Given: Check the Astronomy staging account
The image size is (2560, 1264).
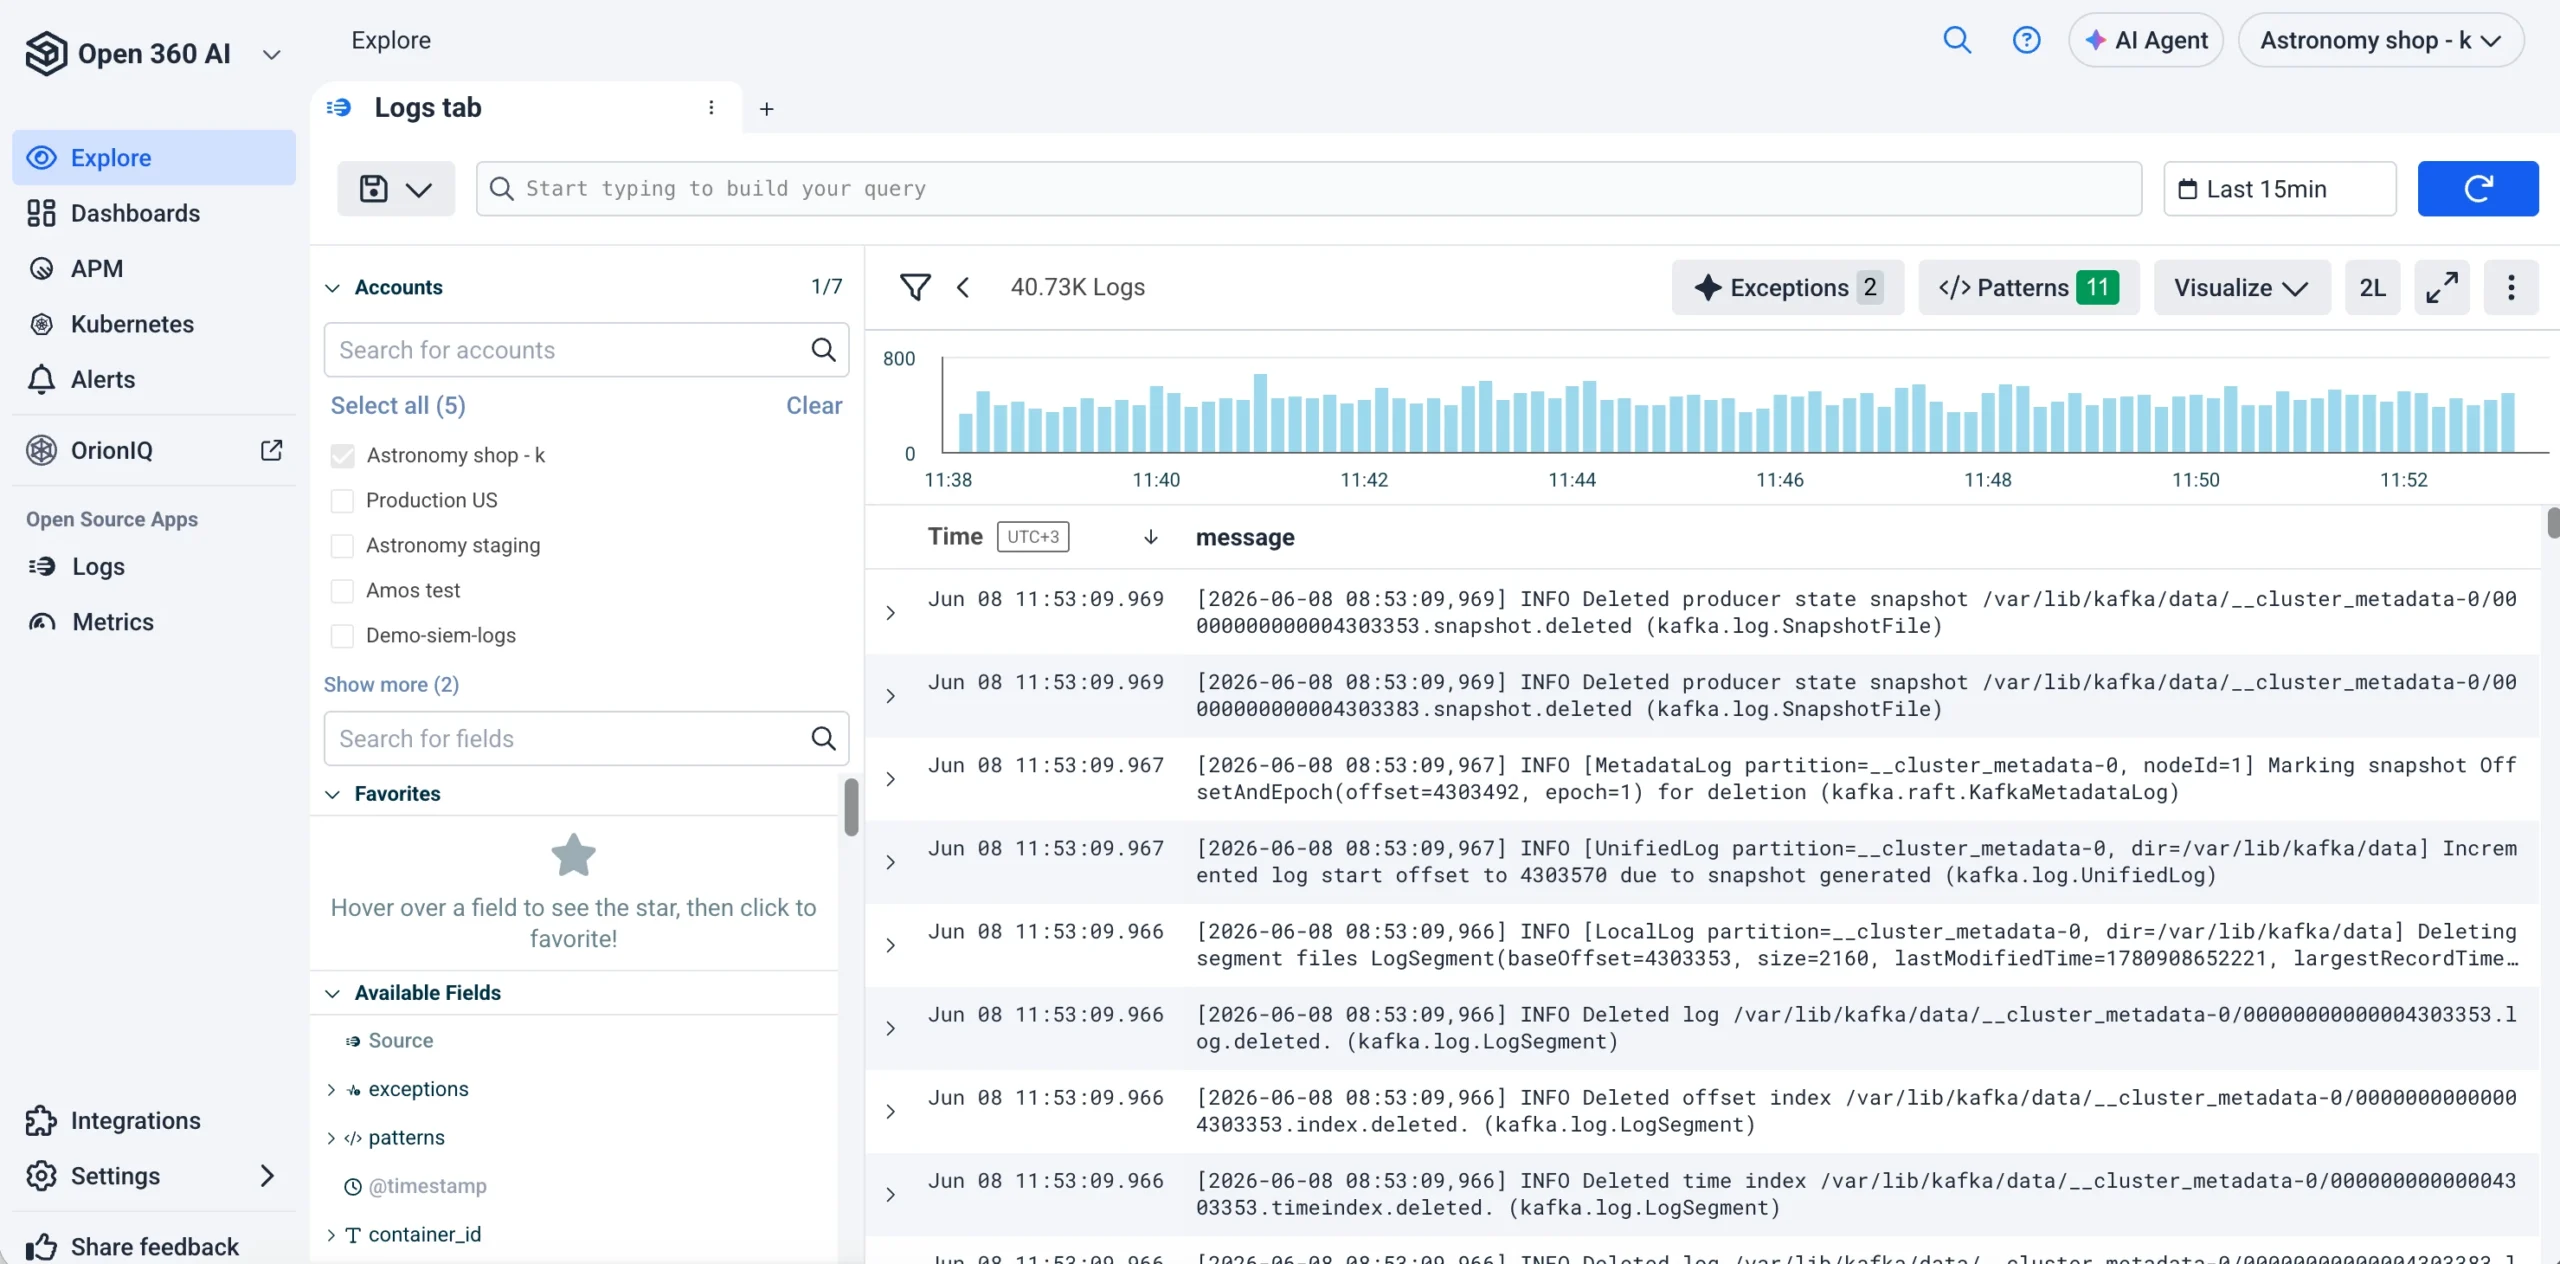Looking at the screenshot, I should 342,546.
